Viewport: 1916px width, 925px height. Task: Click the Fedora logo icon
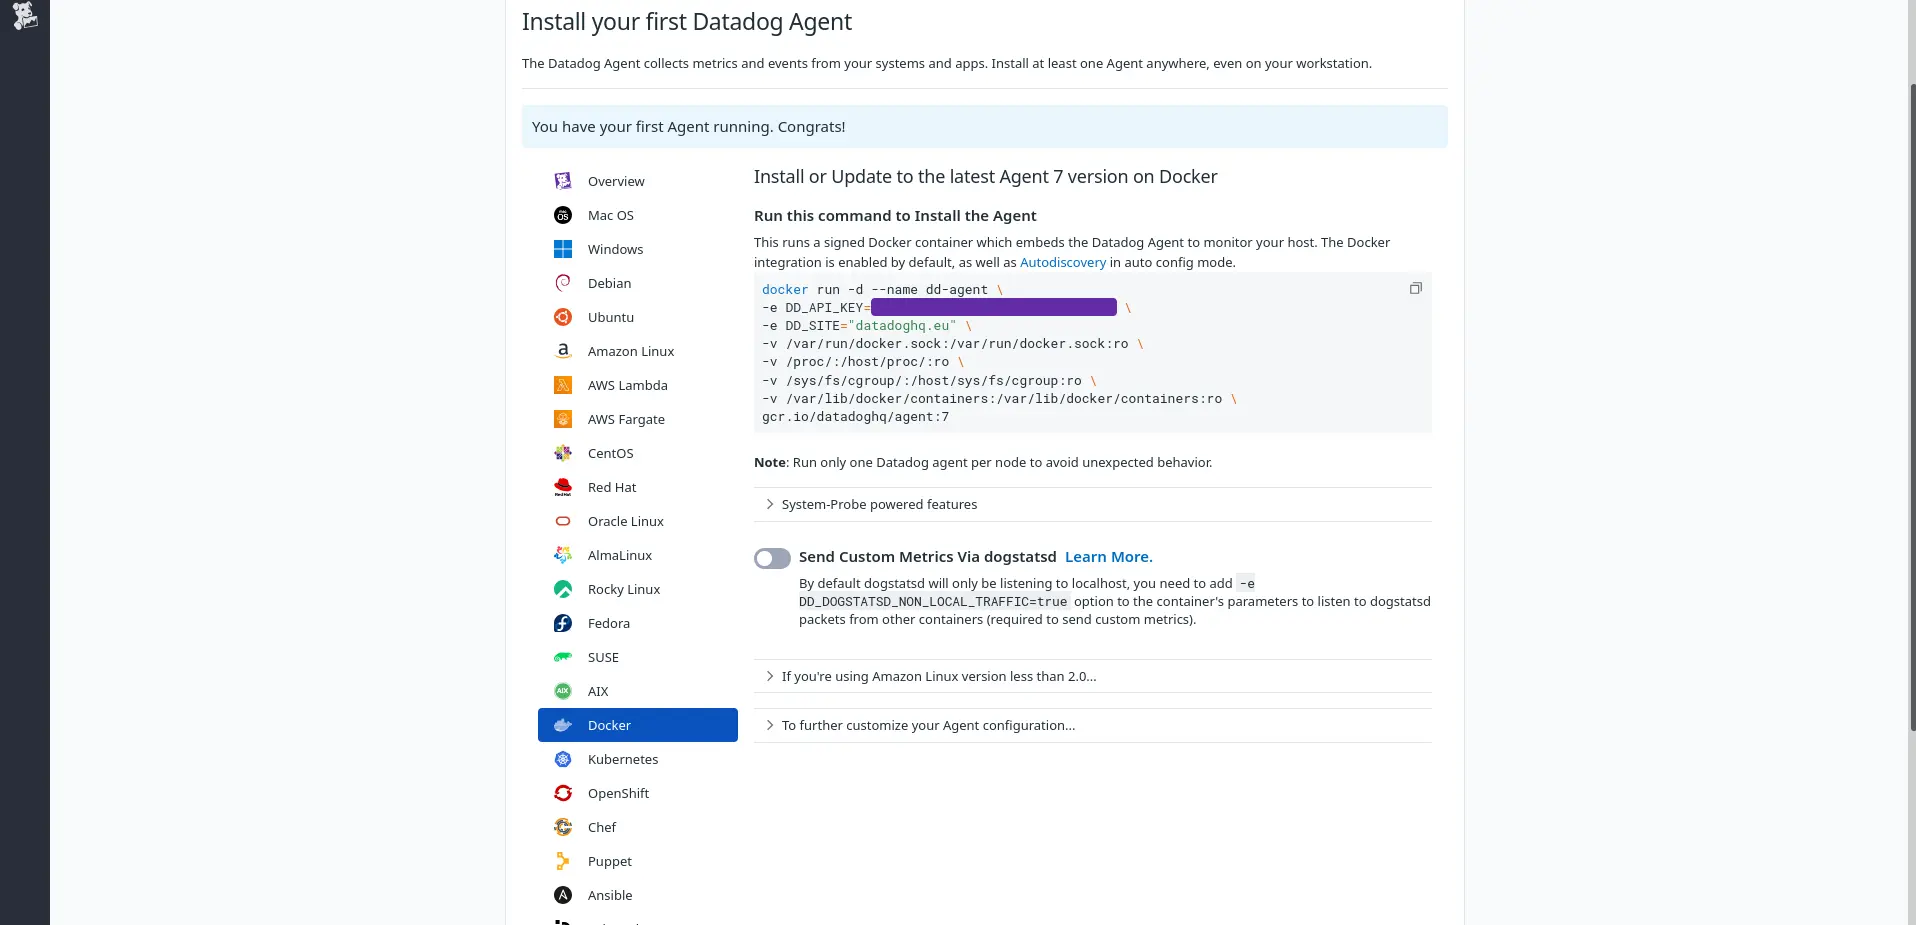tap(563, 623)
